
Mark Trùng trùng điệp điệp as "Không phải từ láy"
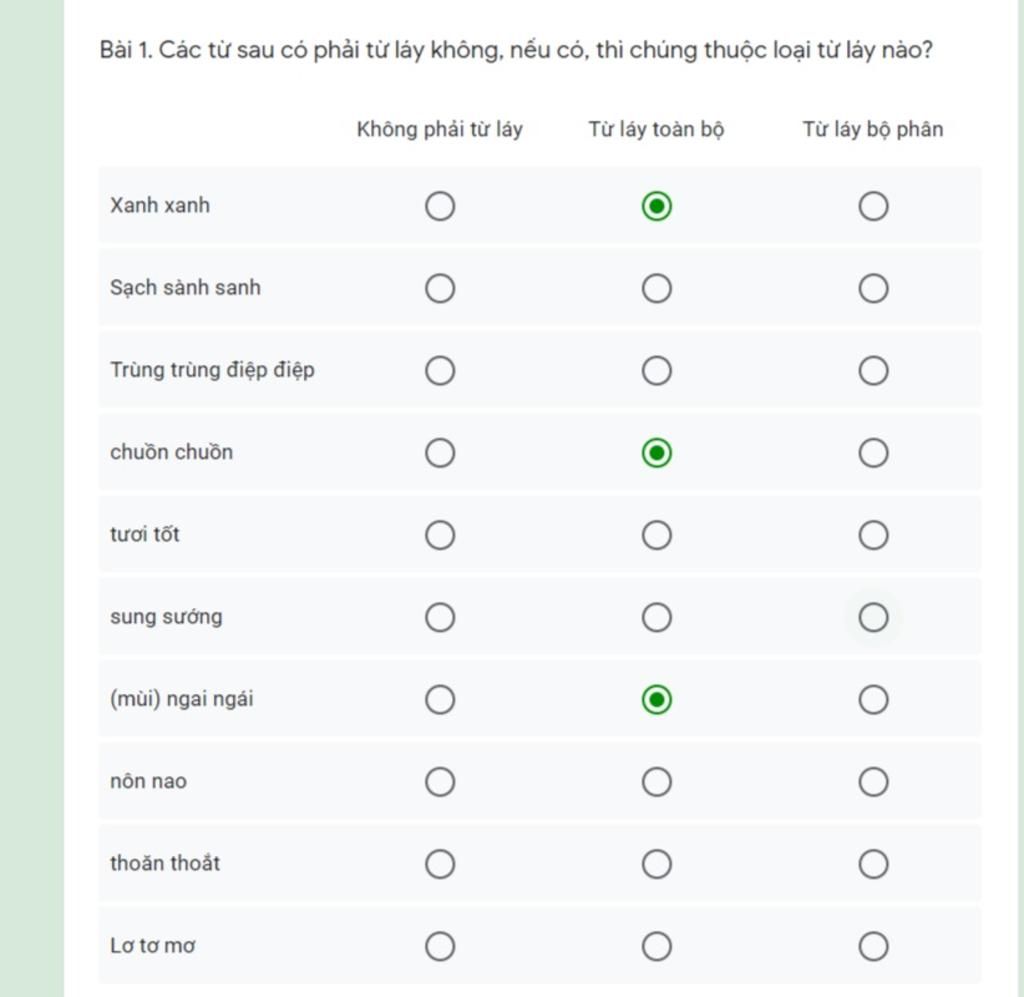440,371
